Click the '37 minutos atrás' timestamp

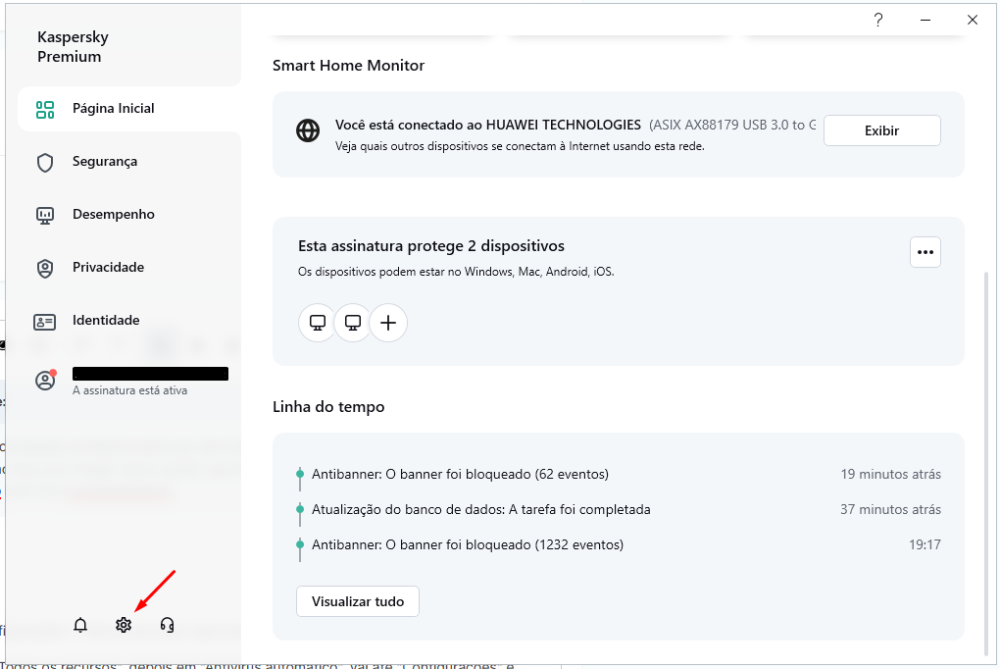click(x=890, y=510)
